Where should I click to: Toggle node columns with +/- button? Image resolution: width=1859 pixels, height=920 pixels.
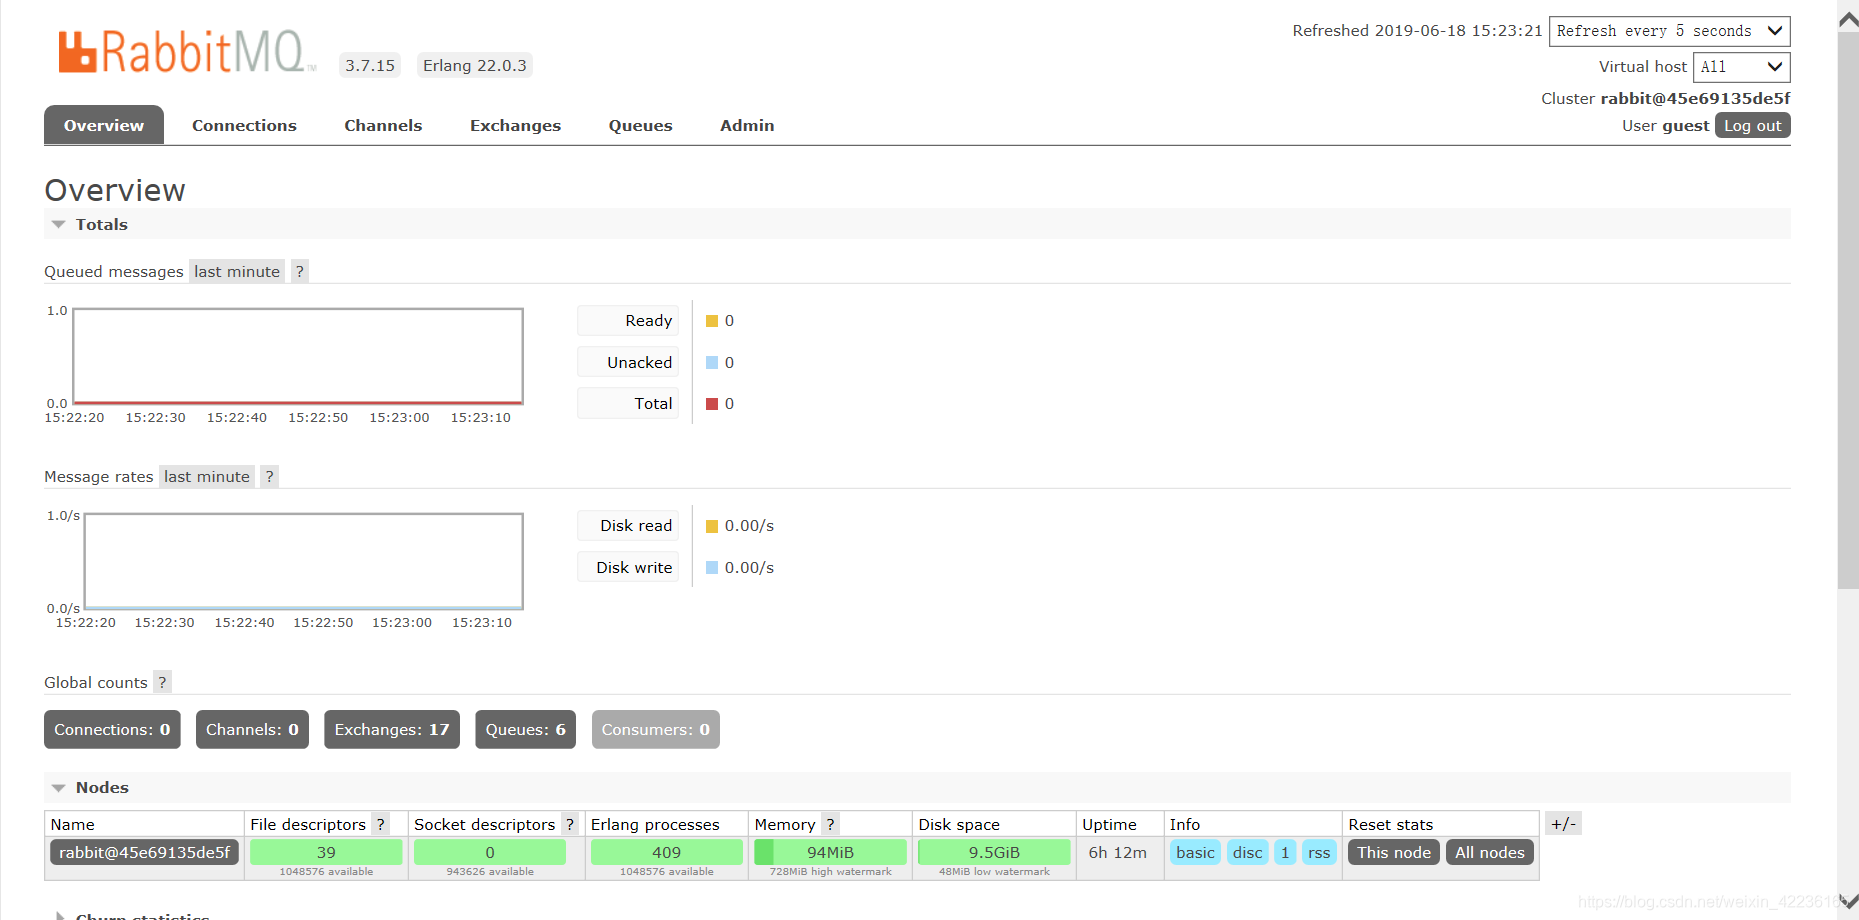pyautogui.click(x=1563, y=824)
